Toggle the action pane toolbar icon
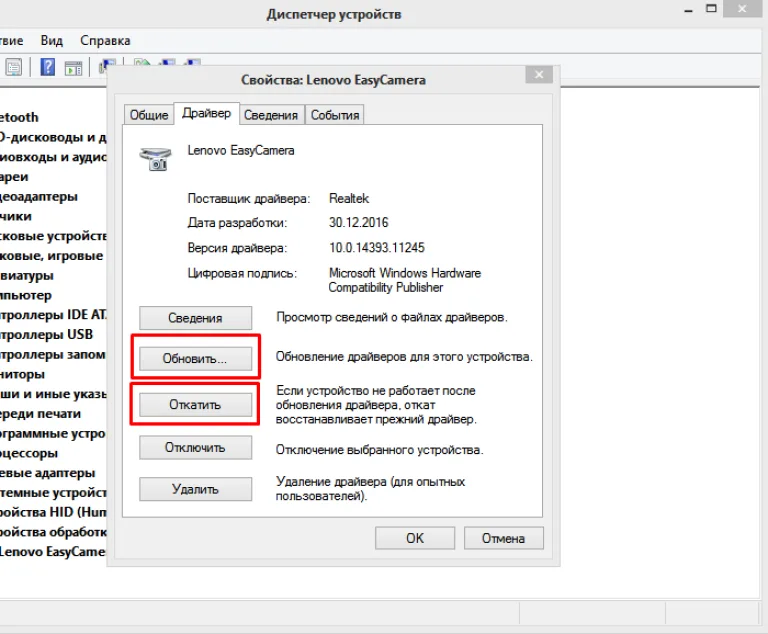Viewport: 768px width, 634px height. pyautogui.click(x=73, y=68)
